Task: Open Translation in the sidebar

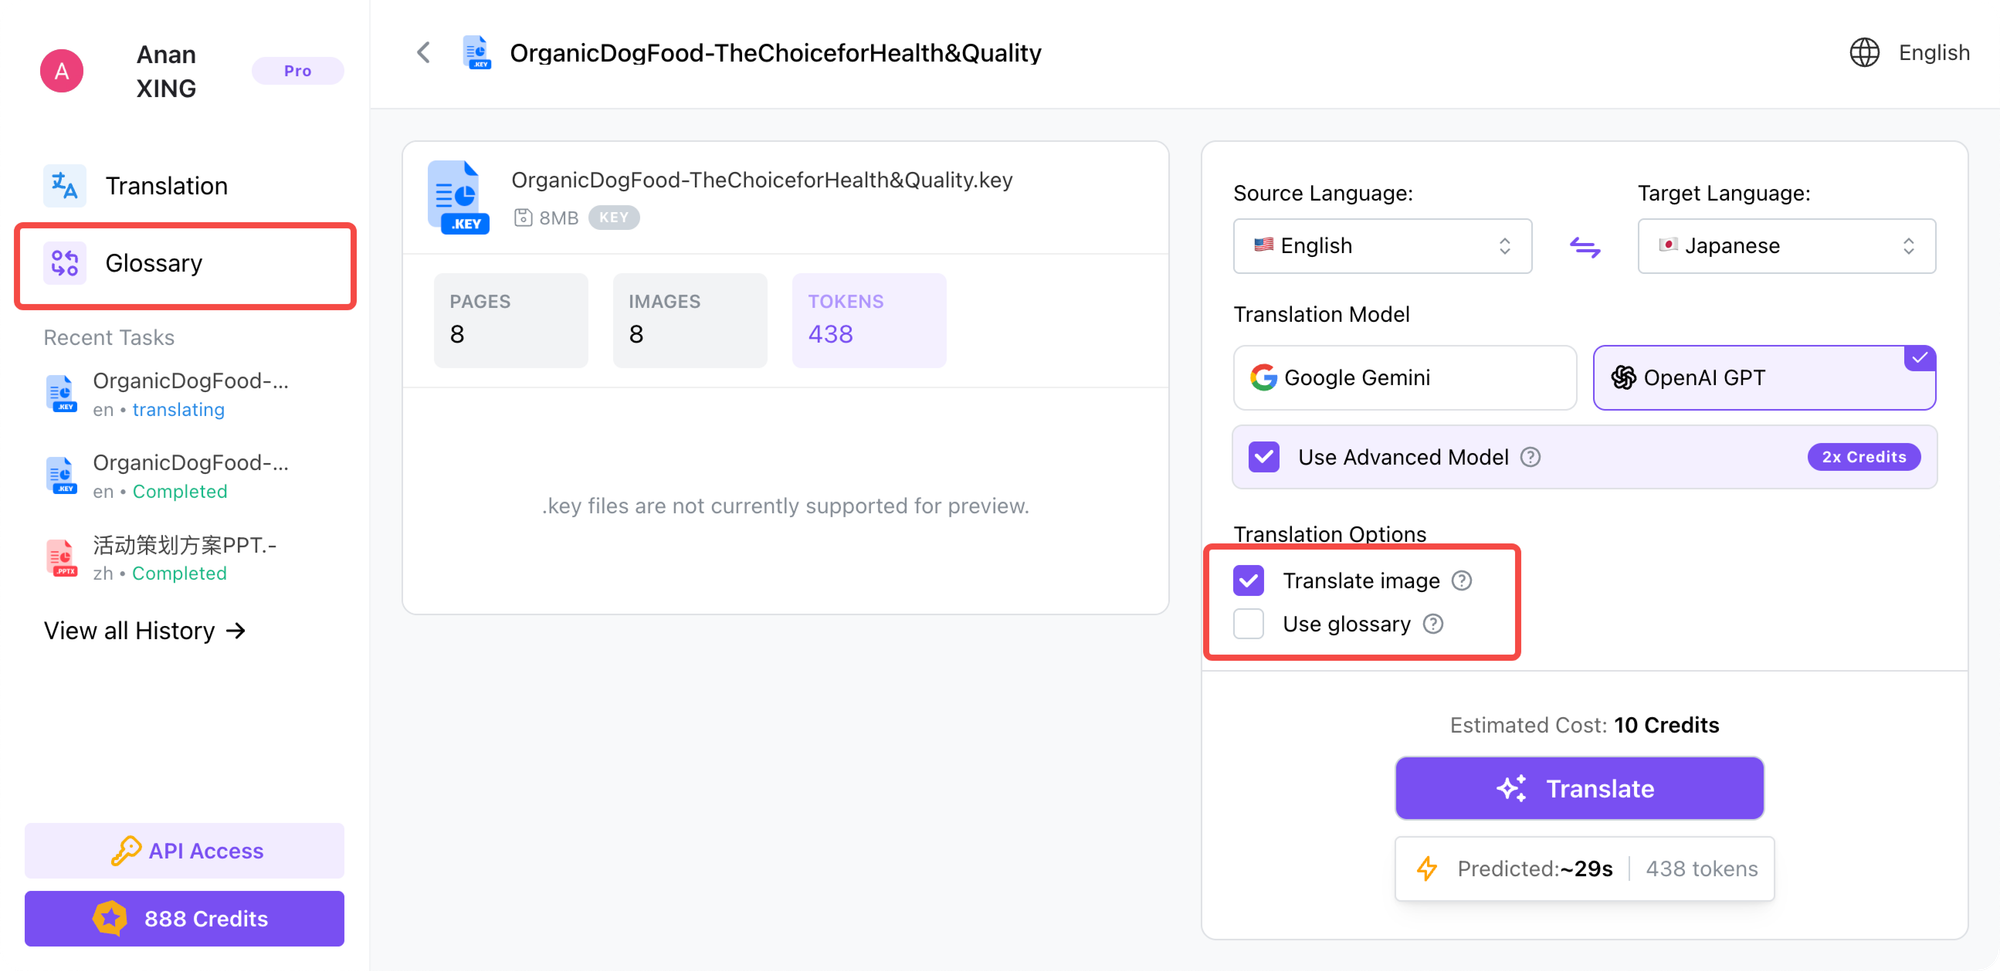Action: 166,186
